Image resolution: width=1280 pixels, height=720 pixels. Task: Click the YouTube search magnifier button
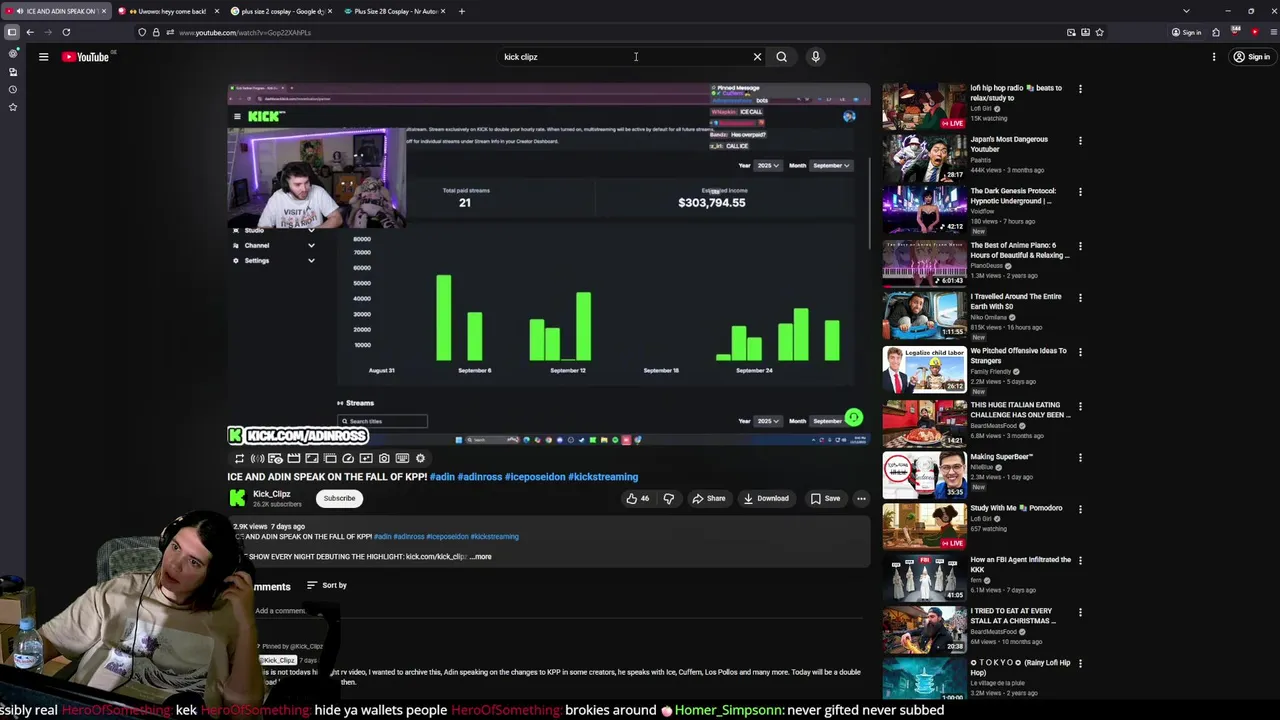781,57
